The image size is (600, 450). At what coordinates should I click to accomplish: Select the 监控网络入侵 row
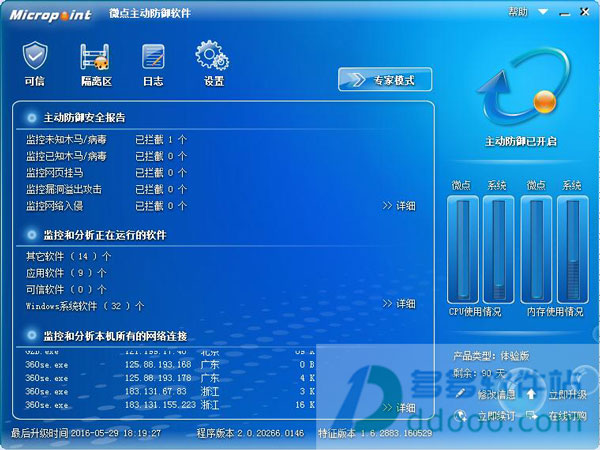point(106,206)
